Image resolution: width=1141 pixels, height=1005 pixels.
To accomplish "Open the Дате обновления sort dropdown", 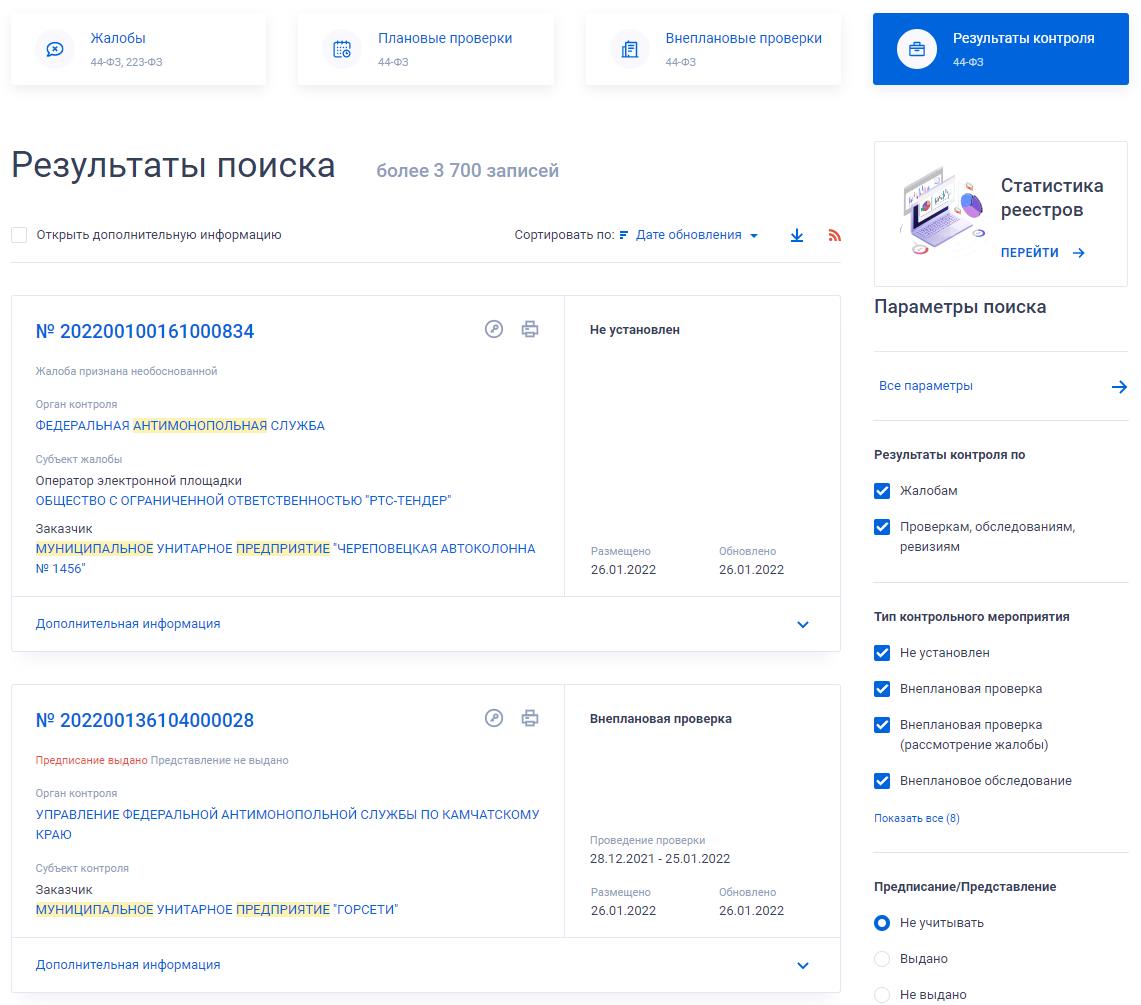I will (700, 235).
